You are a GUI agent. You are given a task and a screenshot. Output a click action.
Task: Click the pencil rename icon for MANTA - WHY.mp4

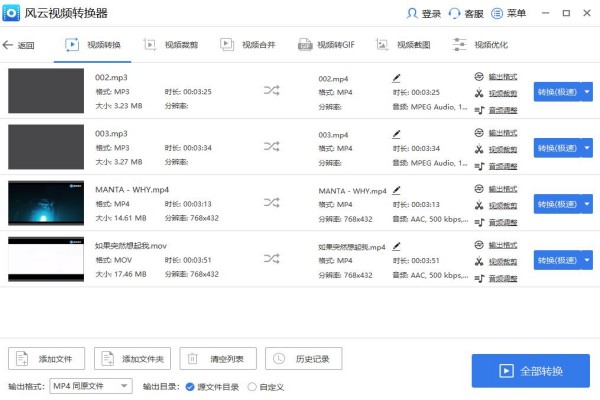click(x=396, y=189)
